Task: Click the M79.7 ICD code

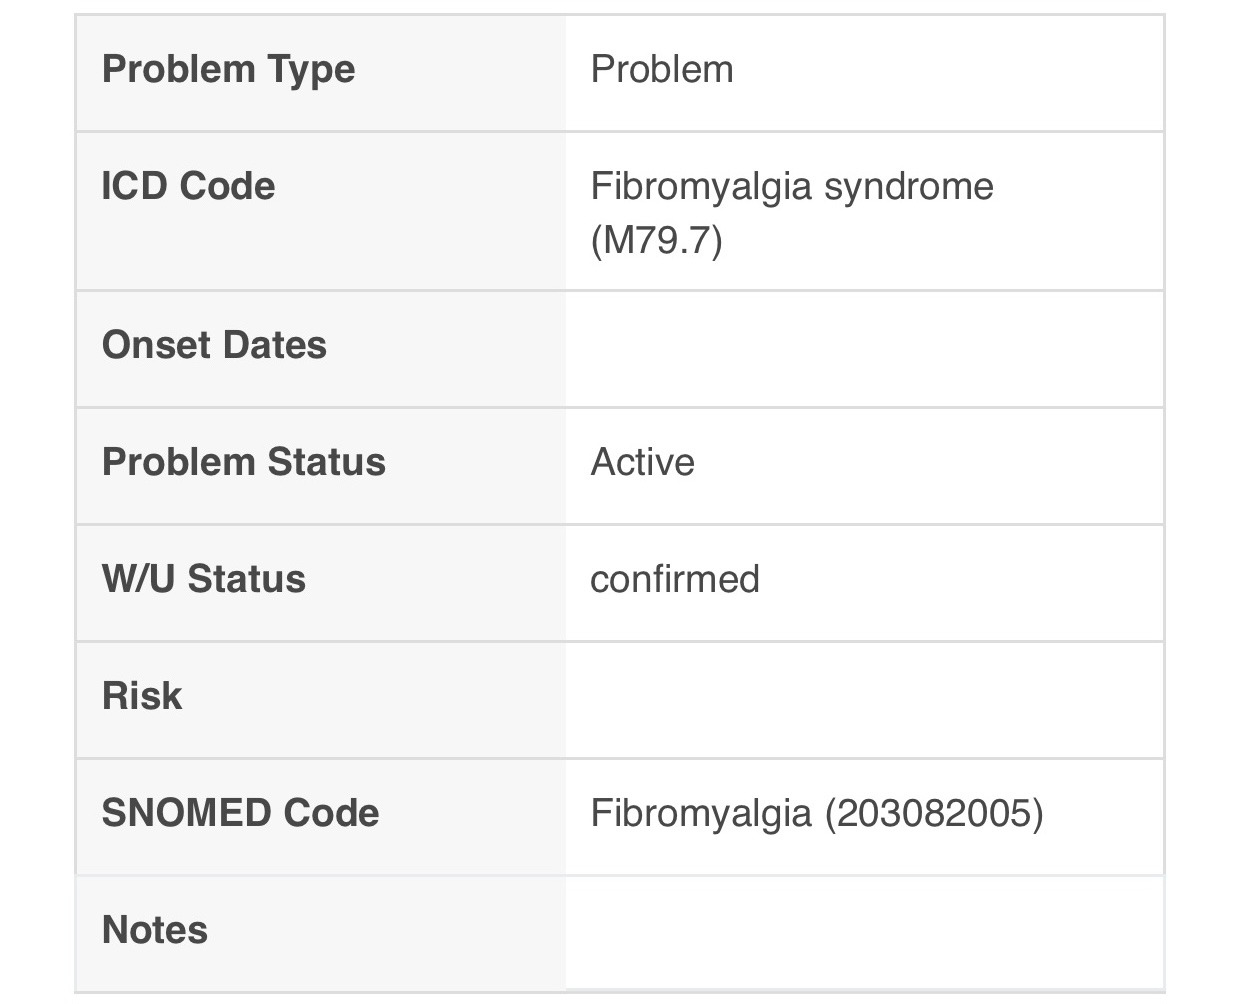Action: click(656, 240)
